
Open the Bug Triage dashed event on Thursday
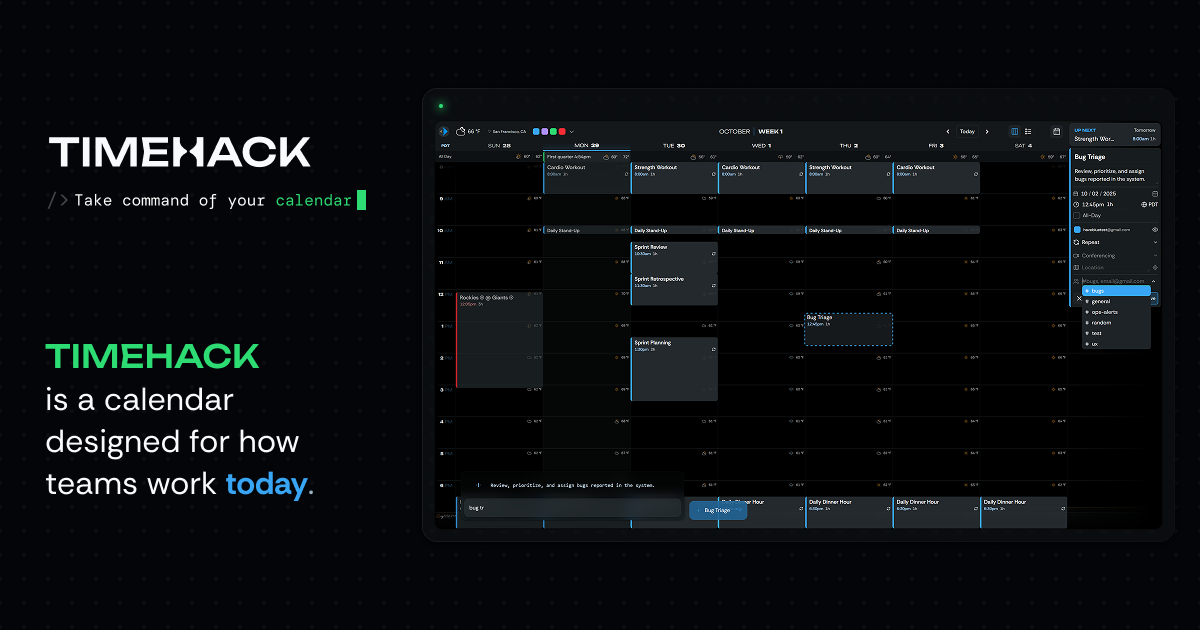tap(849, 330)
